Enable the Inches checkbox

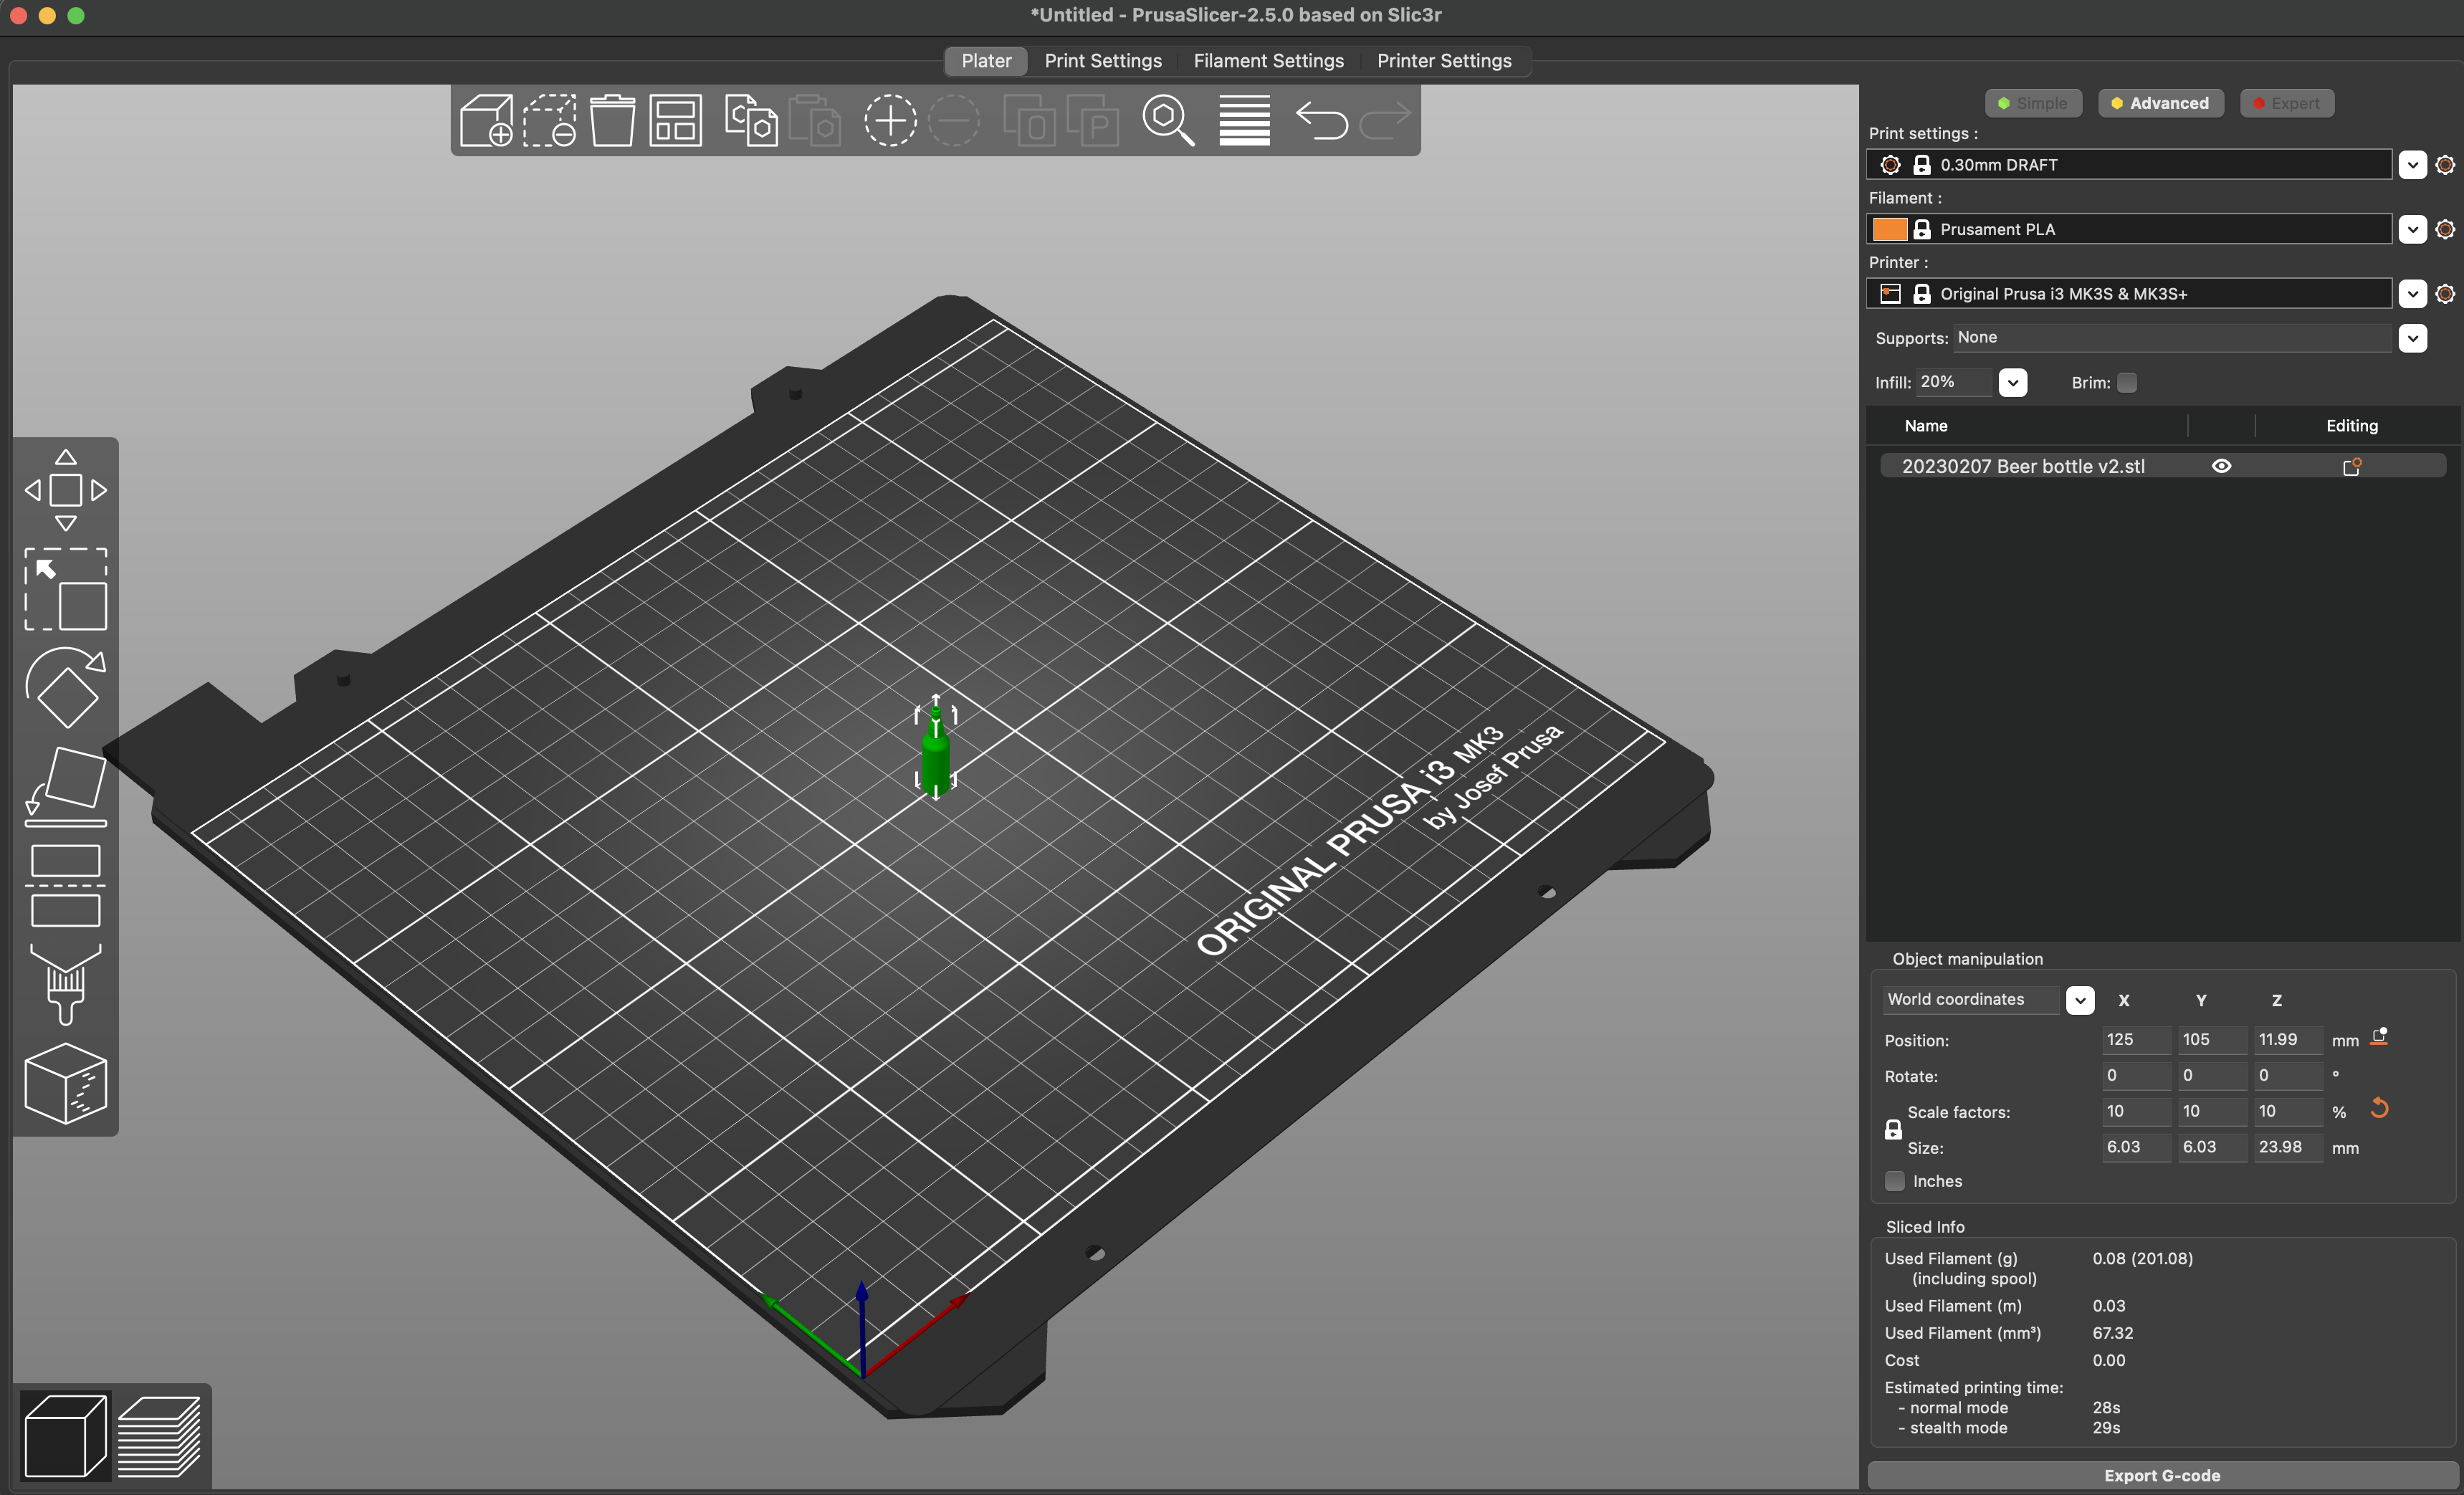tap(1895, 1181)
